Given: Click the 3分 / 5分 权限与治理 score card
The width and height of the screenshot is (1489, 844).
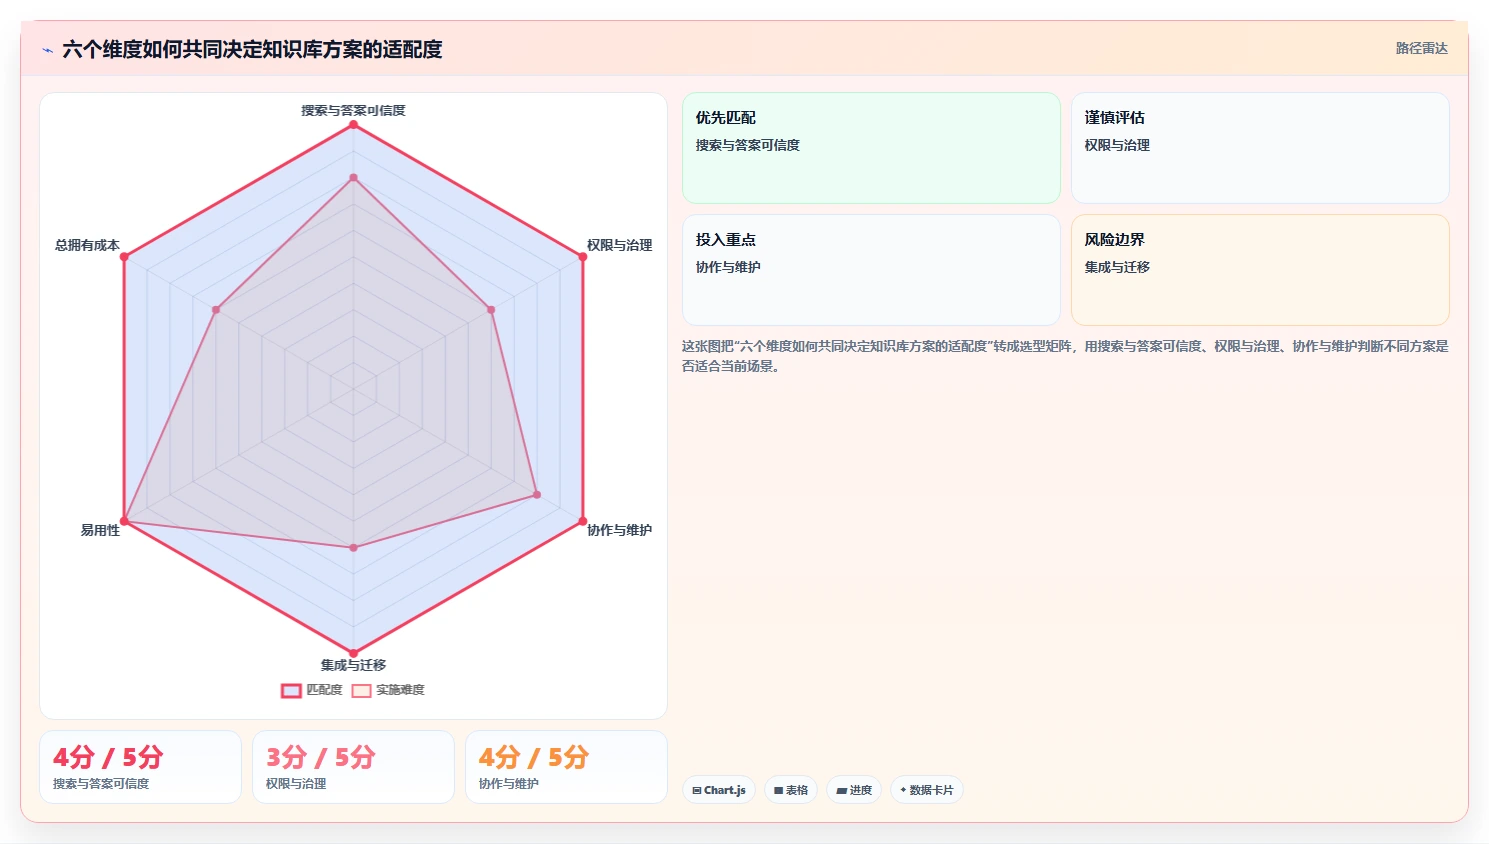Looking at the screenshot, I should point(353,767).
